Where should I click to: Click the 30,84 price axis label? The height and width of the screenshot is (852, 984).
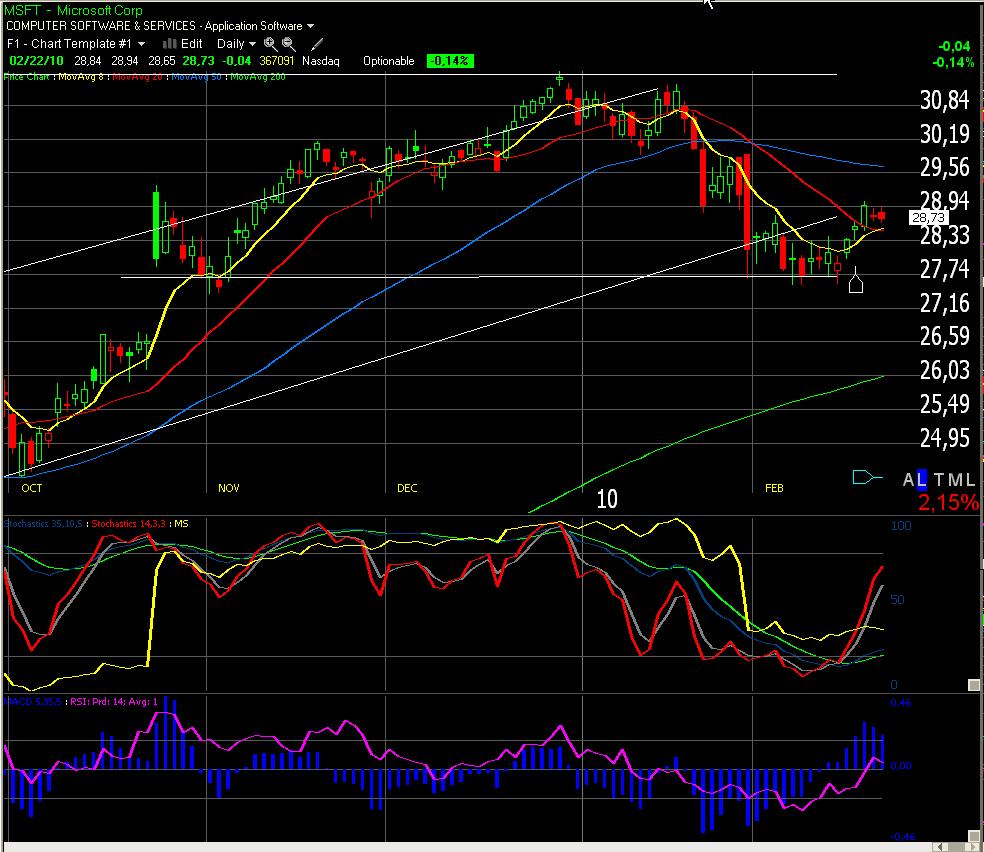(x=944, y=100)
